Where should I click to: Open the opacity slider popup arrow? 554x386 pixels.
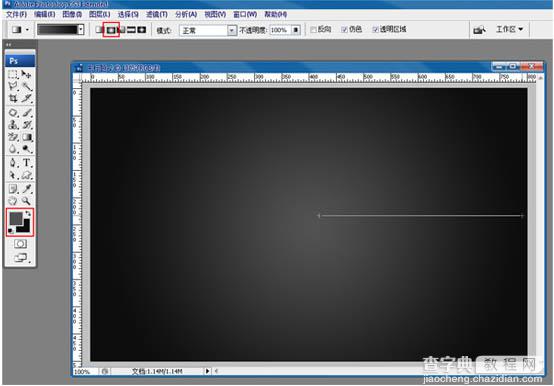click(296, 30)
